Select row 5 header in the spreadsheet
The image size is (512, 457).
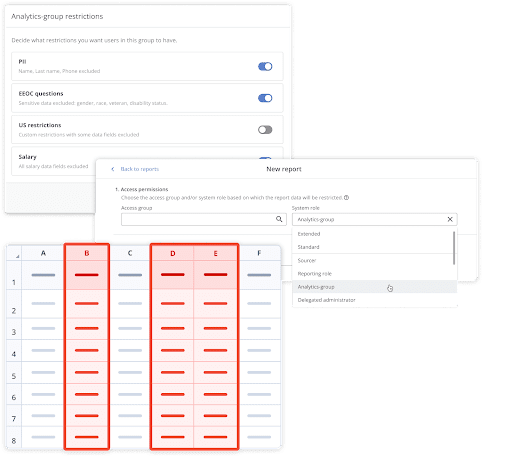[14, 372]
